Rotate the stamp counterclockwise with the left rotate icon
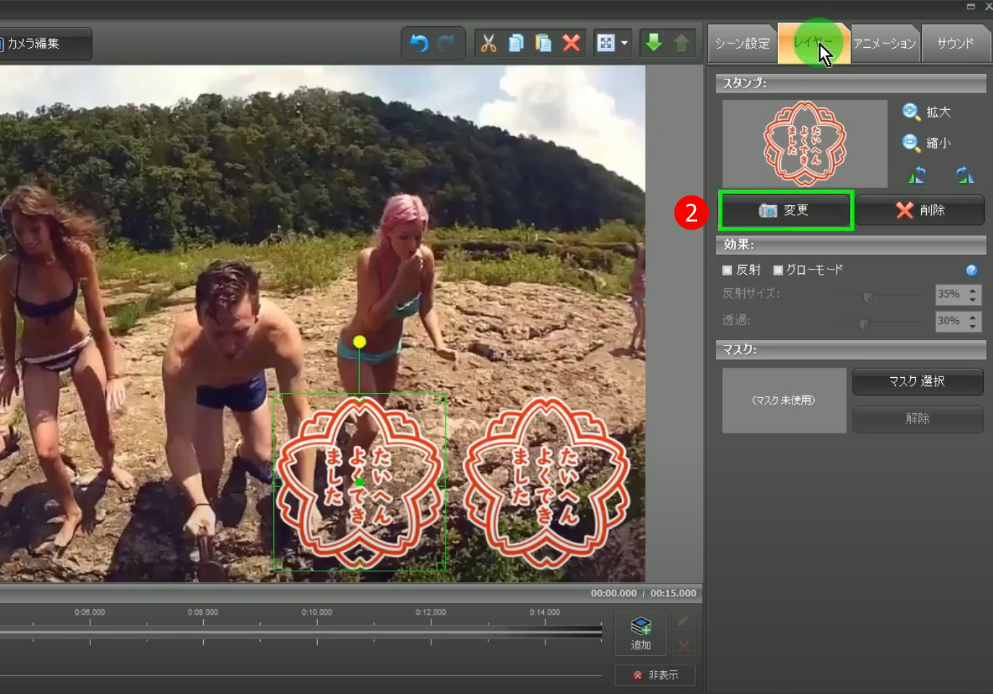 pos(916,176)
